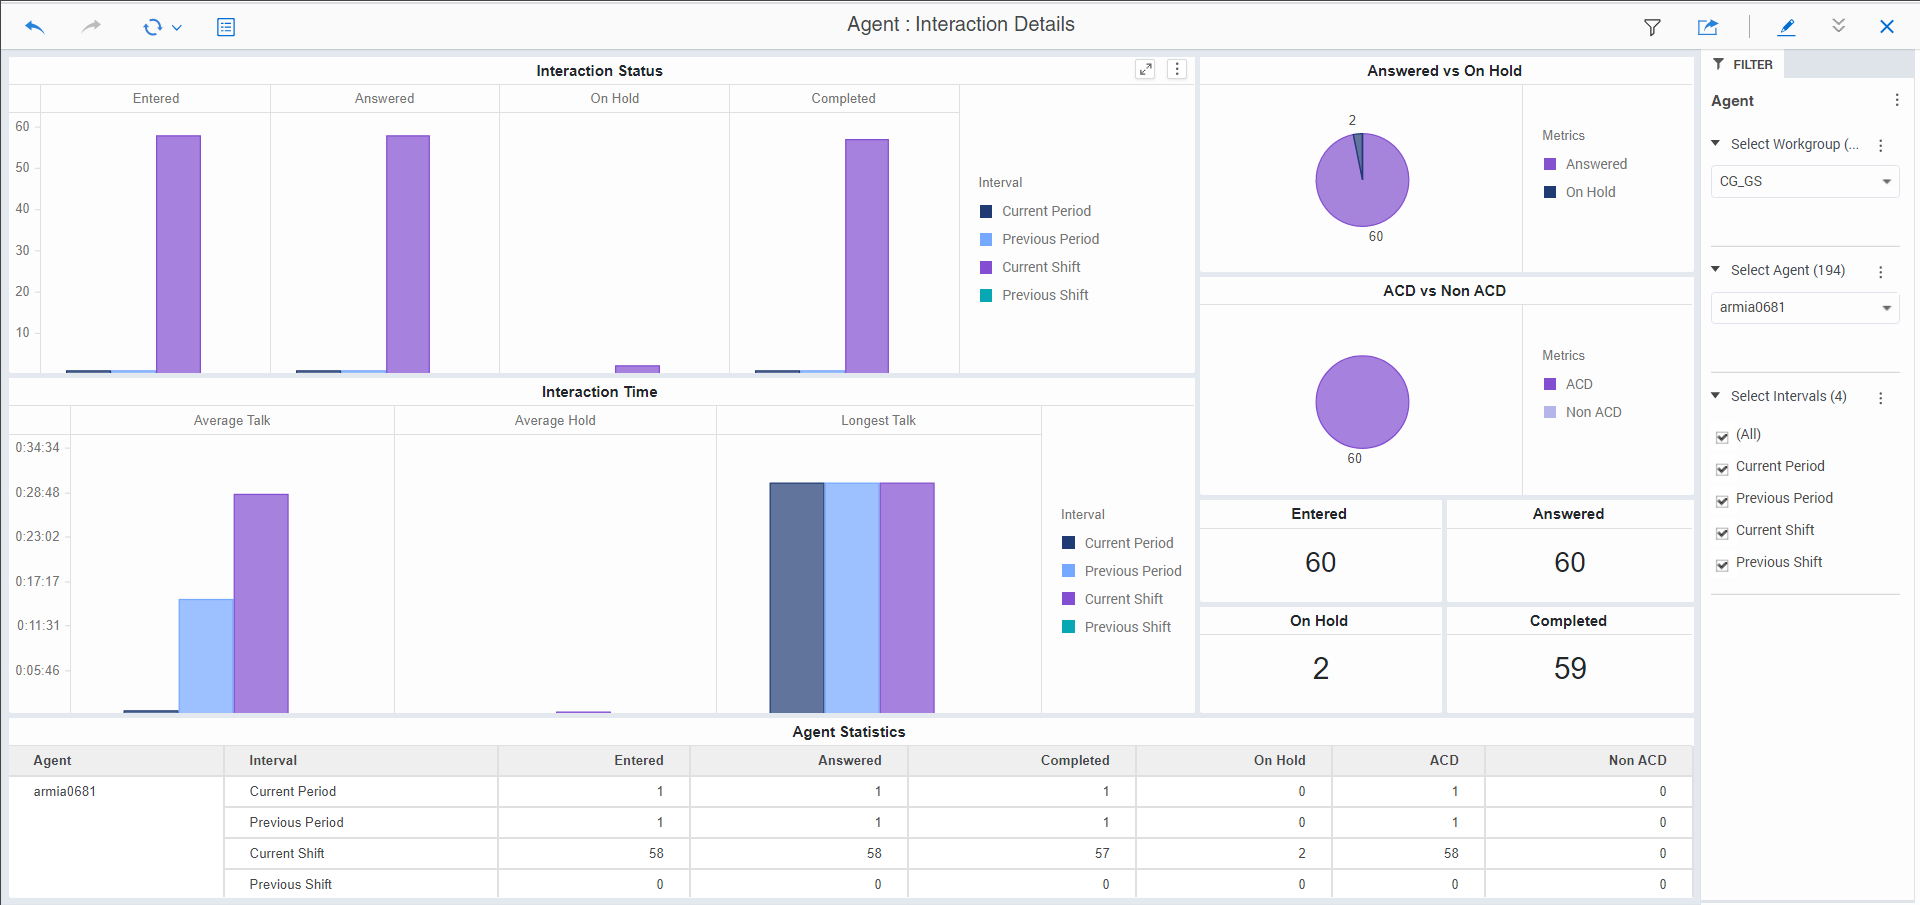Uncheck the Current Period interval checkbox
1920x905 pixels.
coord(1722,468)
